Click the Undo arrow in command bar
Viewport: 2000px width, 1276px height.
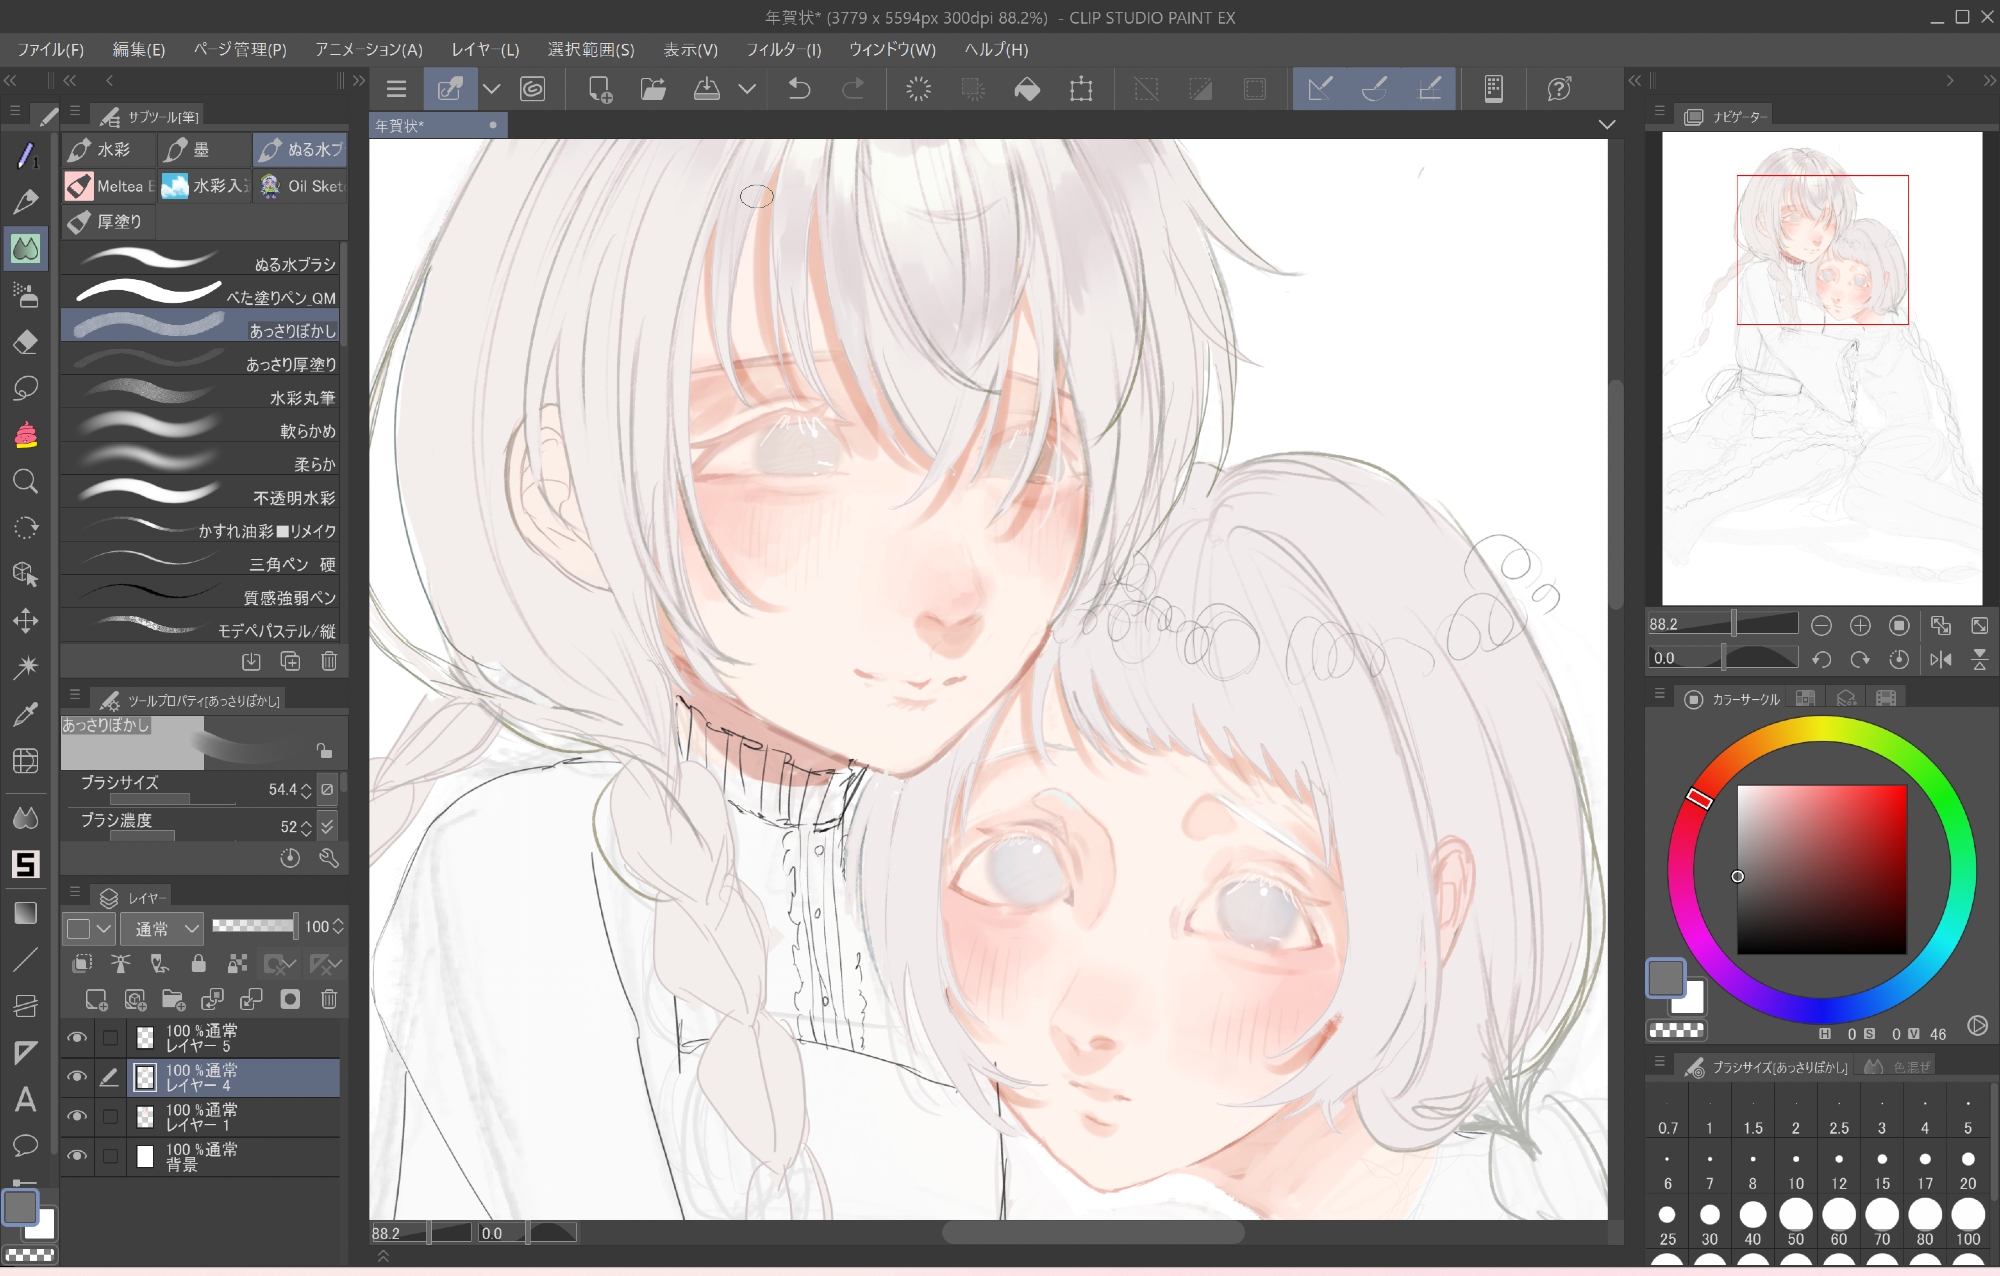click(x=799, y=89)
